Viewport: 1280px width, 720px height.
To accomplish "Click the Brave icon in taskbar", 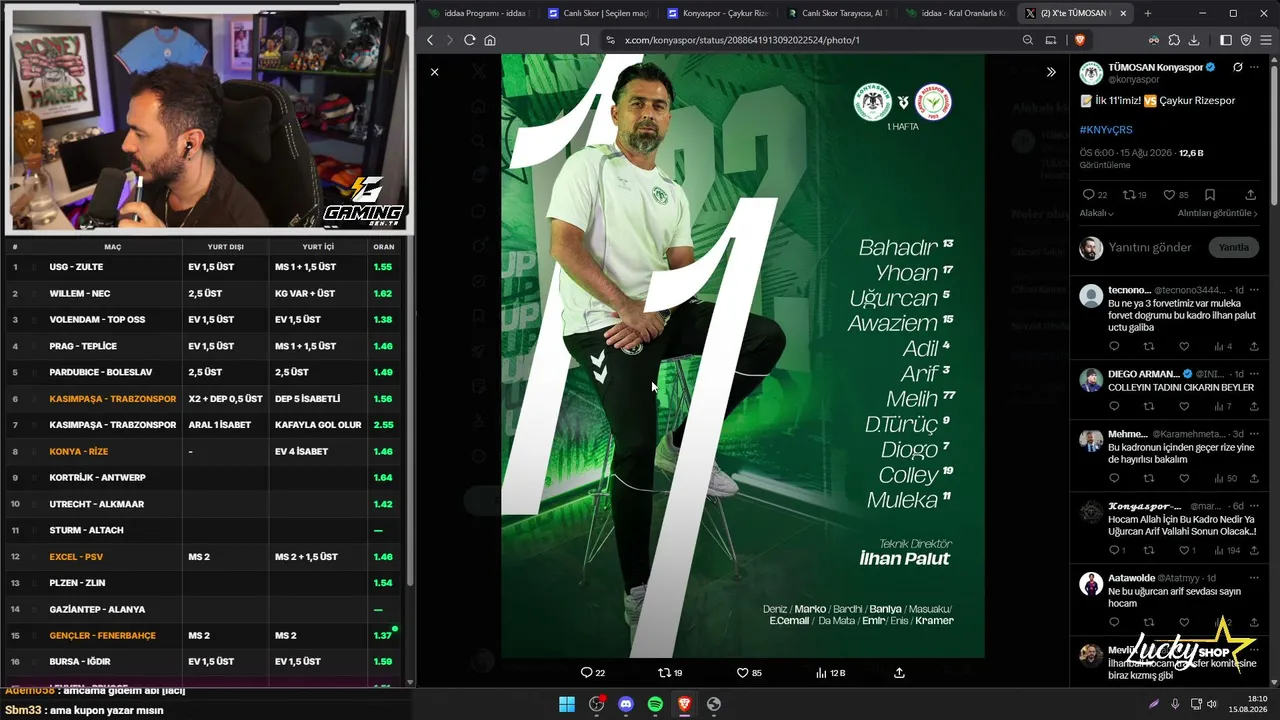I will (x=684, y=704).
